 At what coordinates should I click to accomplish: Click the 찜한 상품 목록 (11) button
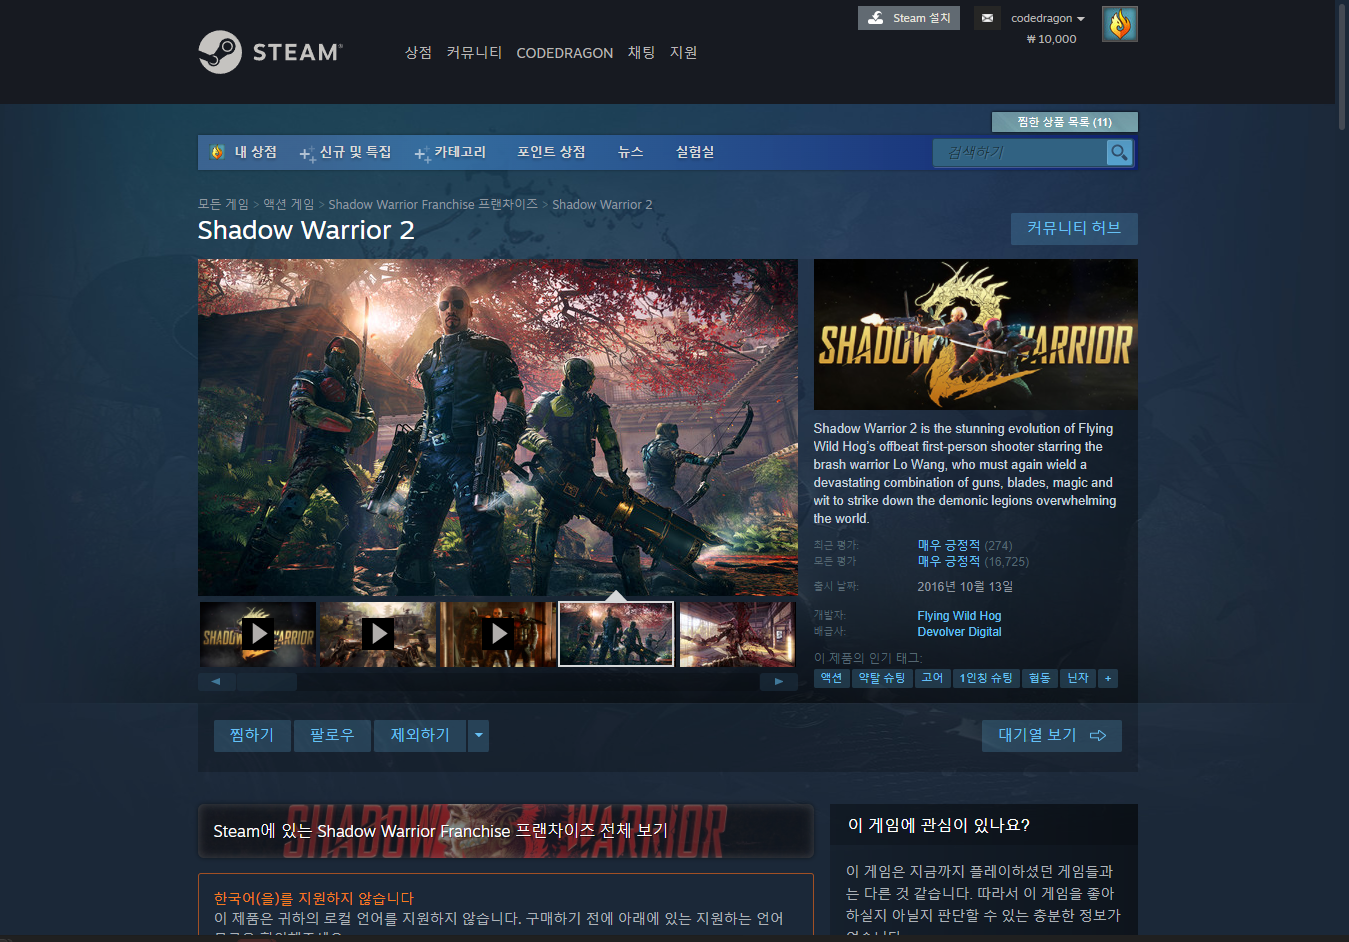pos(1064,122)
